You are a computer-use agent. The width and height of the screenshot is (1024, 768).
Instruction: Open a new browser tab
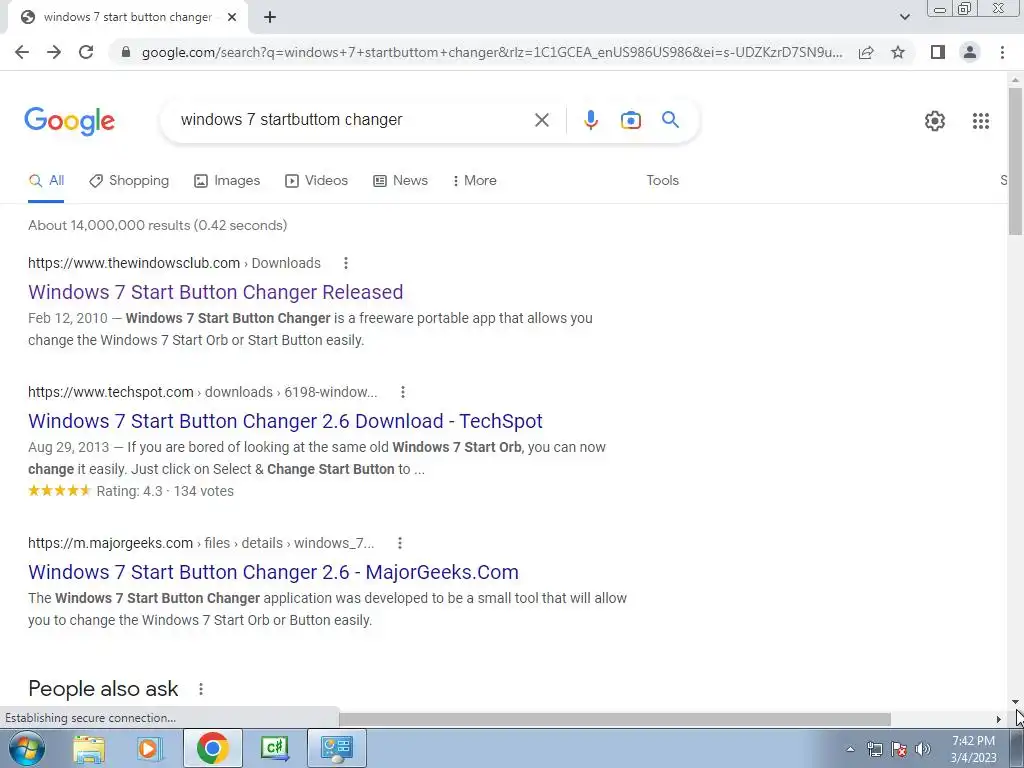pyautogui.click(x=270, y=17)
